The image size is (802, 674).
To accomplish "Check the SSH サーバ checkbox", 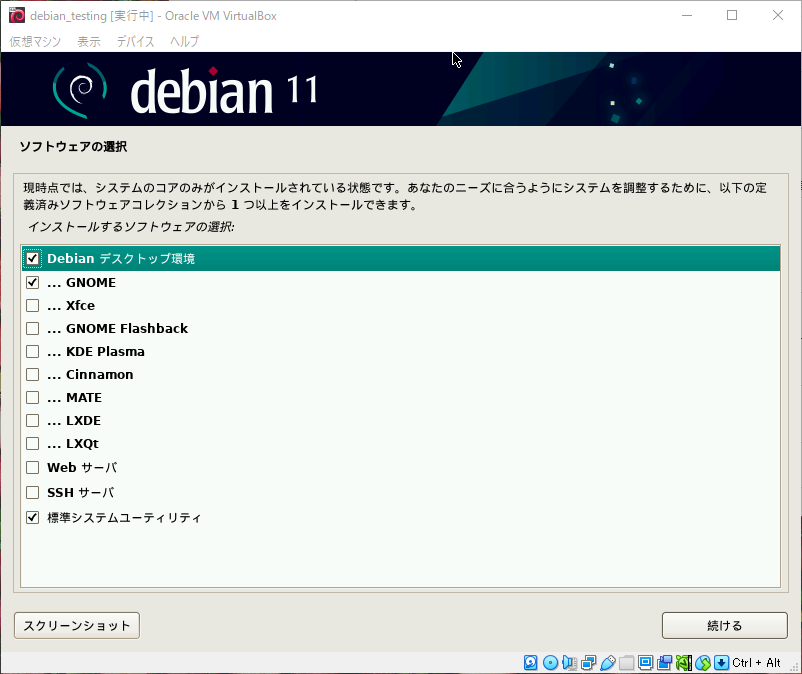I will [33, 492].
